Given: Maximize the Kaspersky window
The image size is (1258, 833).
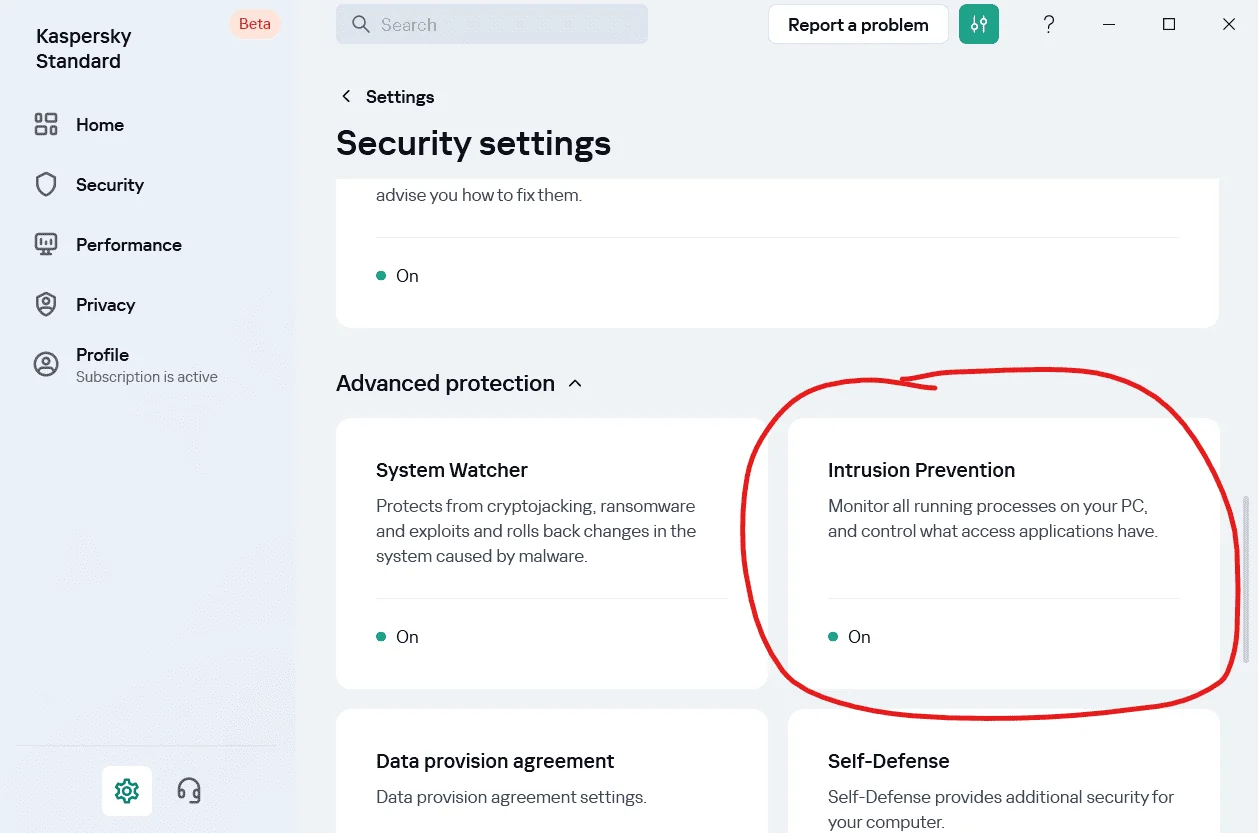Looking at the screenshot, I should 1169,24.
